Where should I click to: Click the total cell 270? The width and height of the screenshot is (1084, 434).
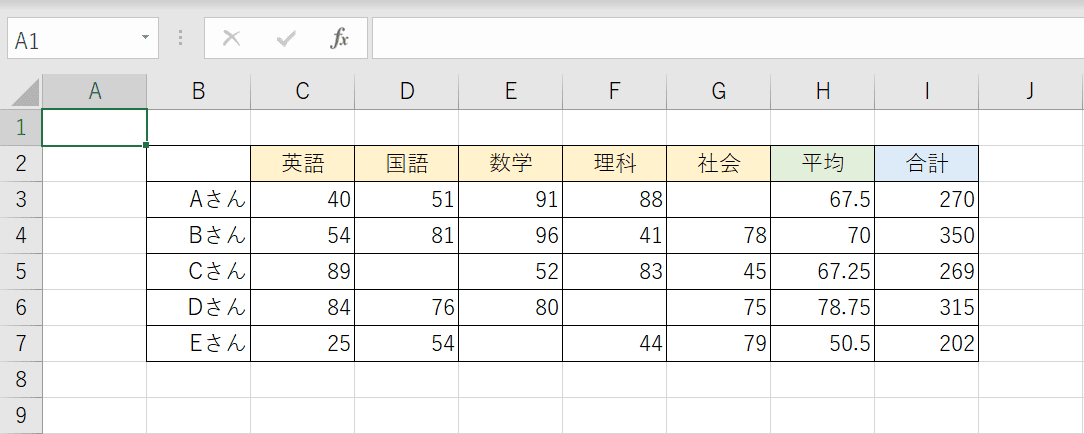[926, 200]
